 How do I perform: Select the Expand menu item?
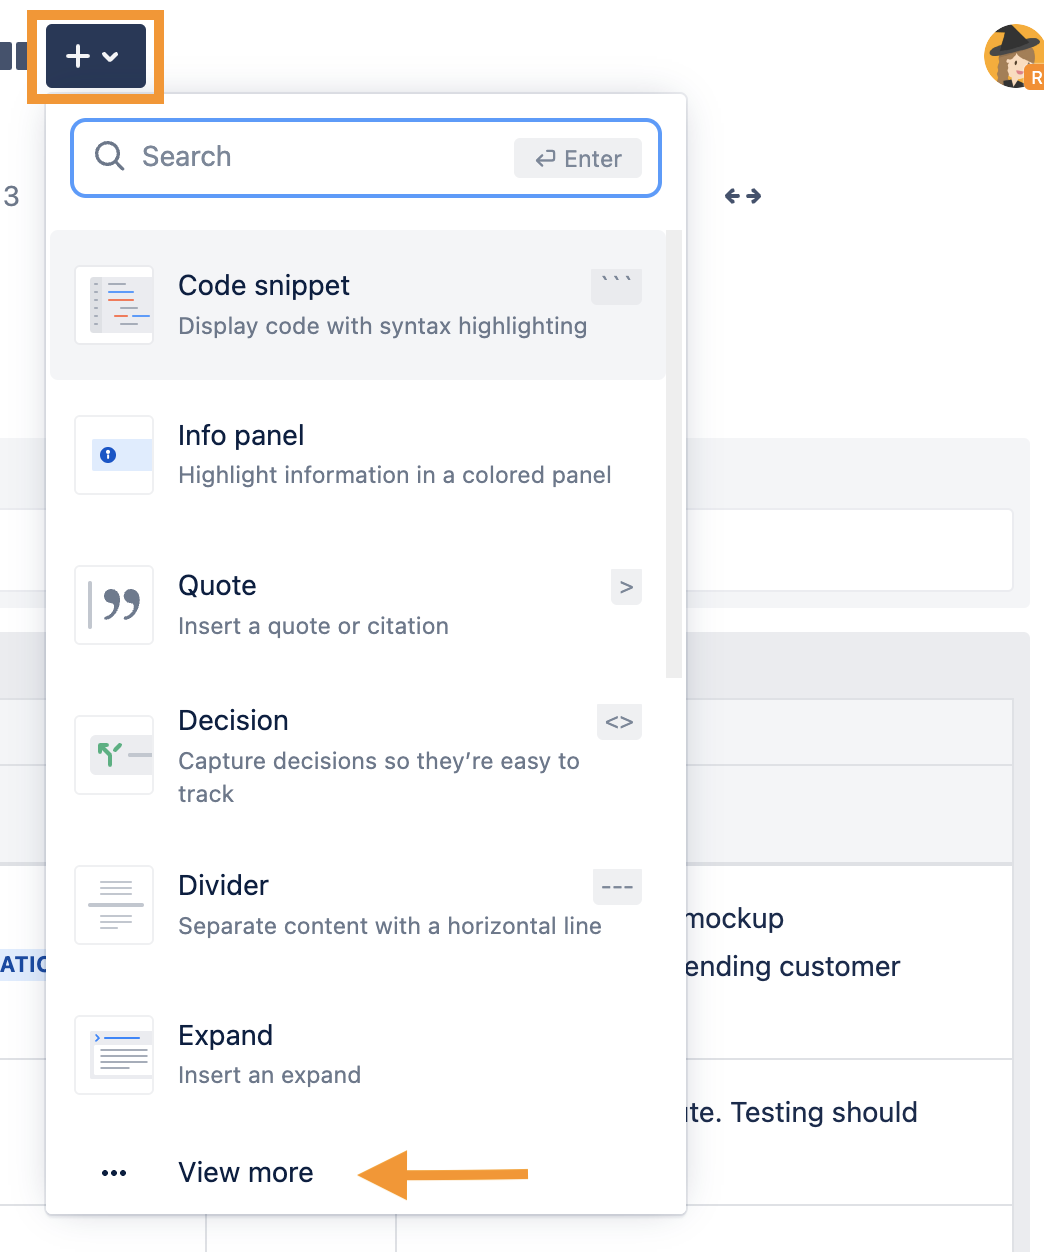(x=358, y=1055)
